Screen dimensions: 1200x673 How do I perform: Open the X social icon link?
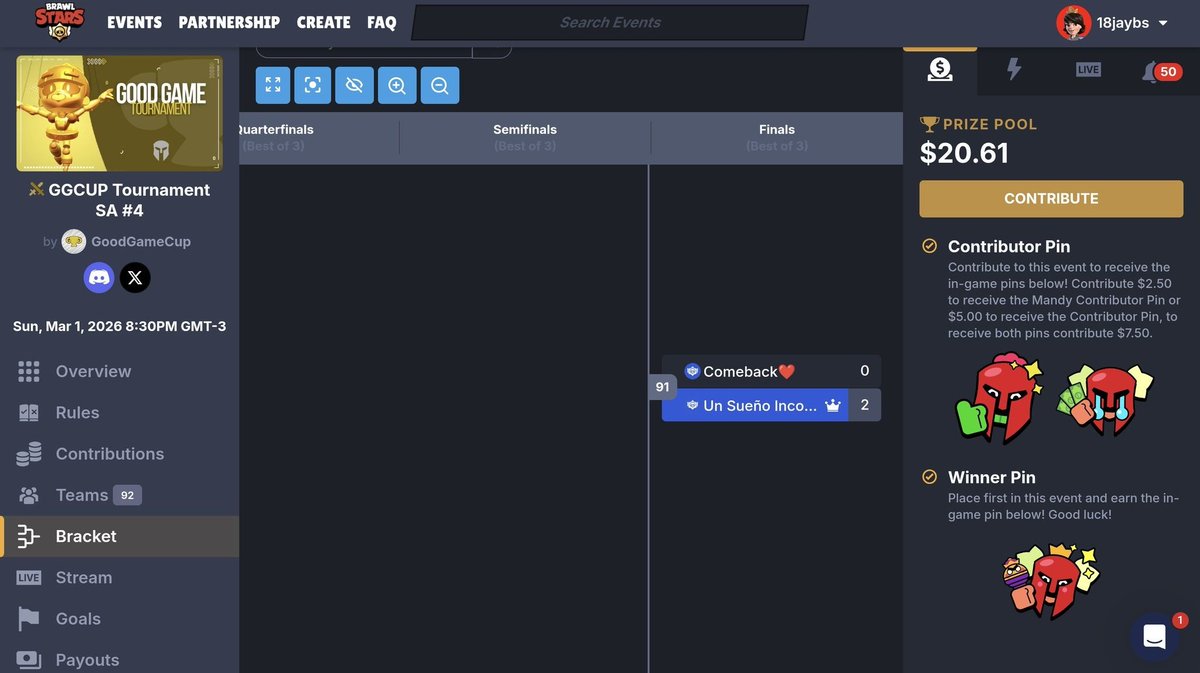(135, 277)
